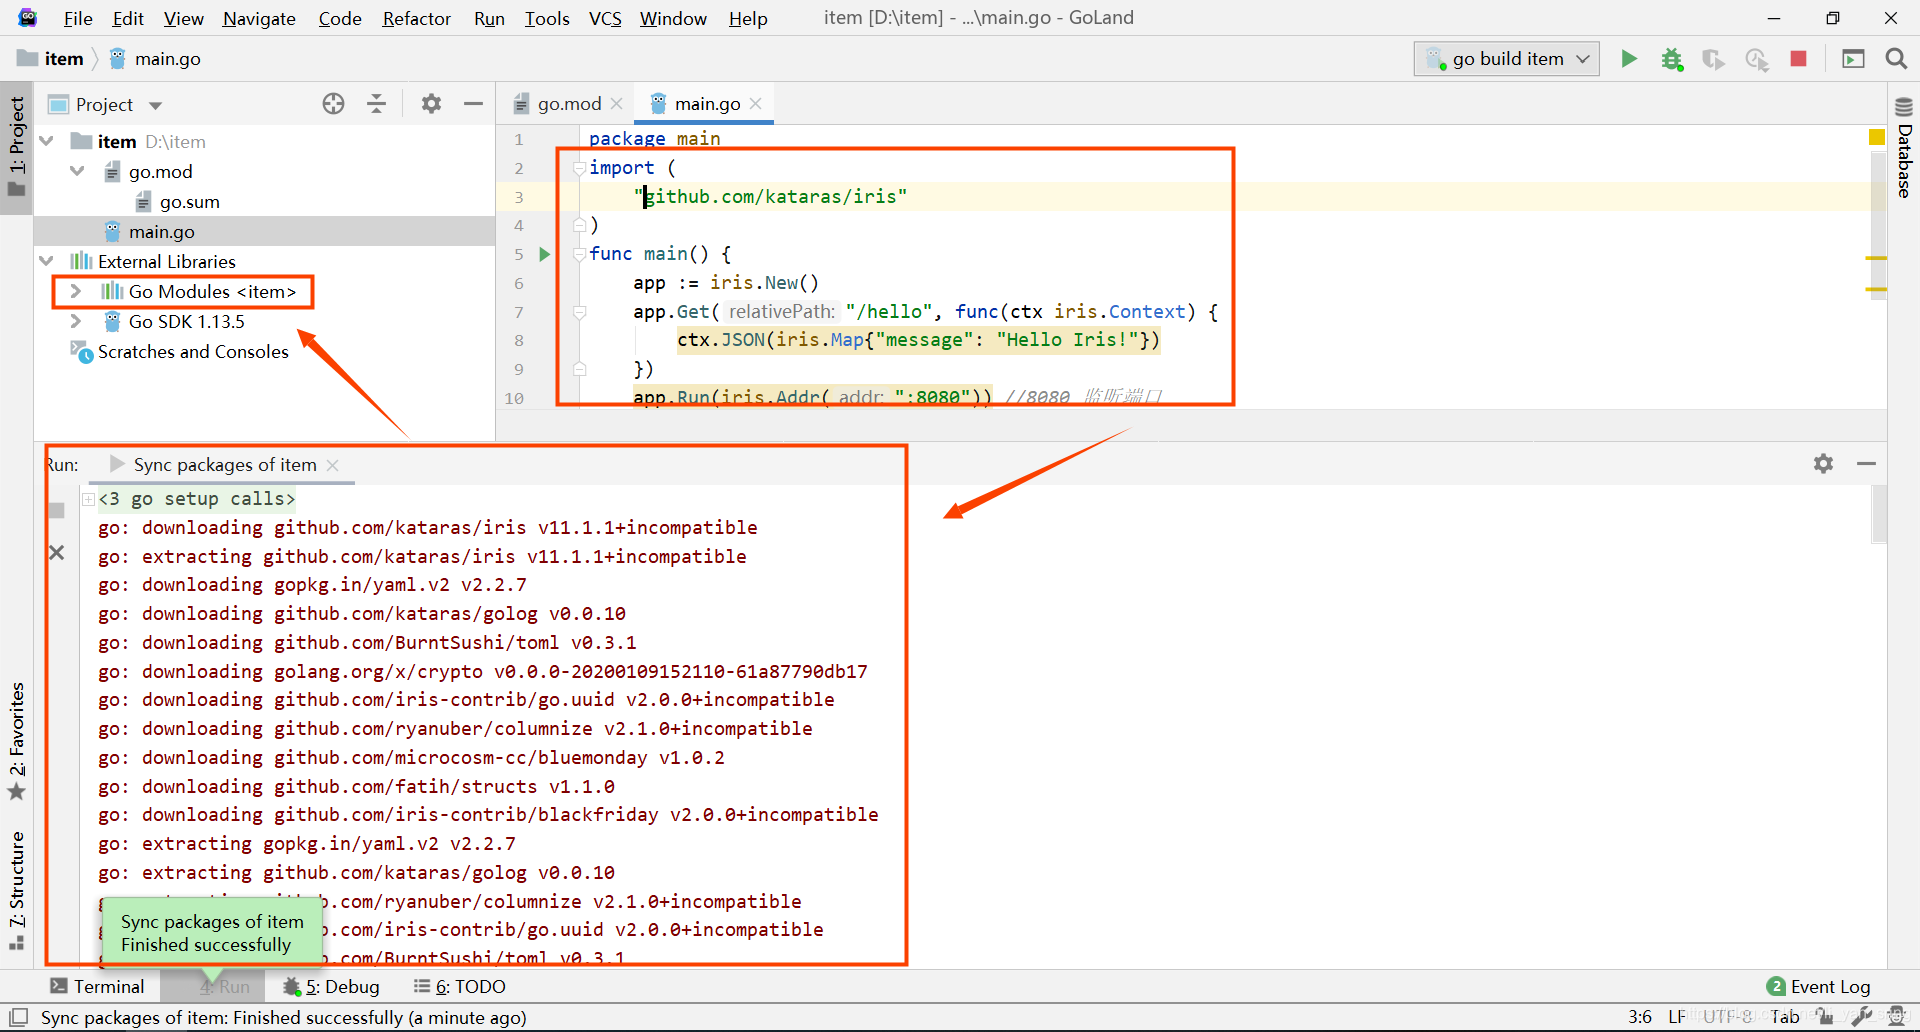1920x1032 pixels.
Task: Collapse the item D:\item root folder
Action: [x=47, y=142]
